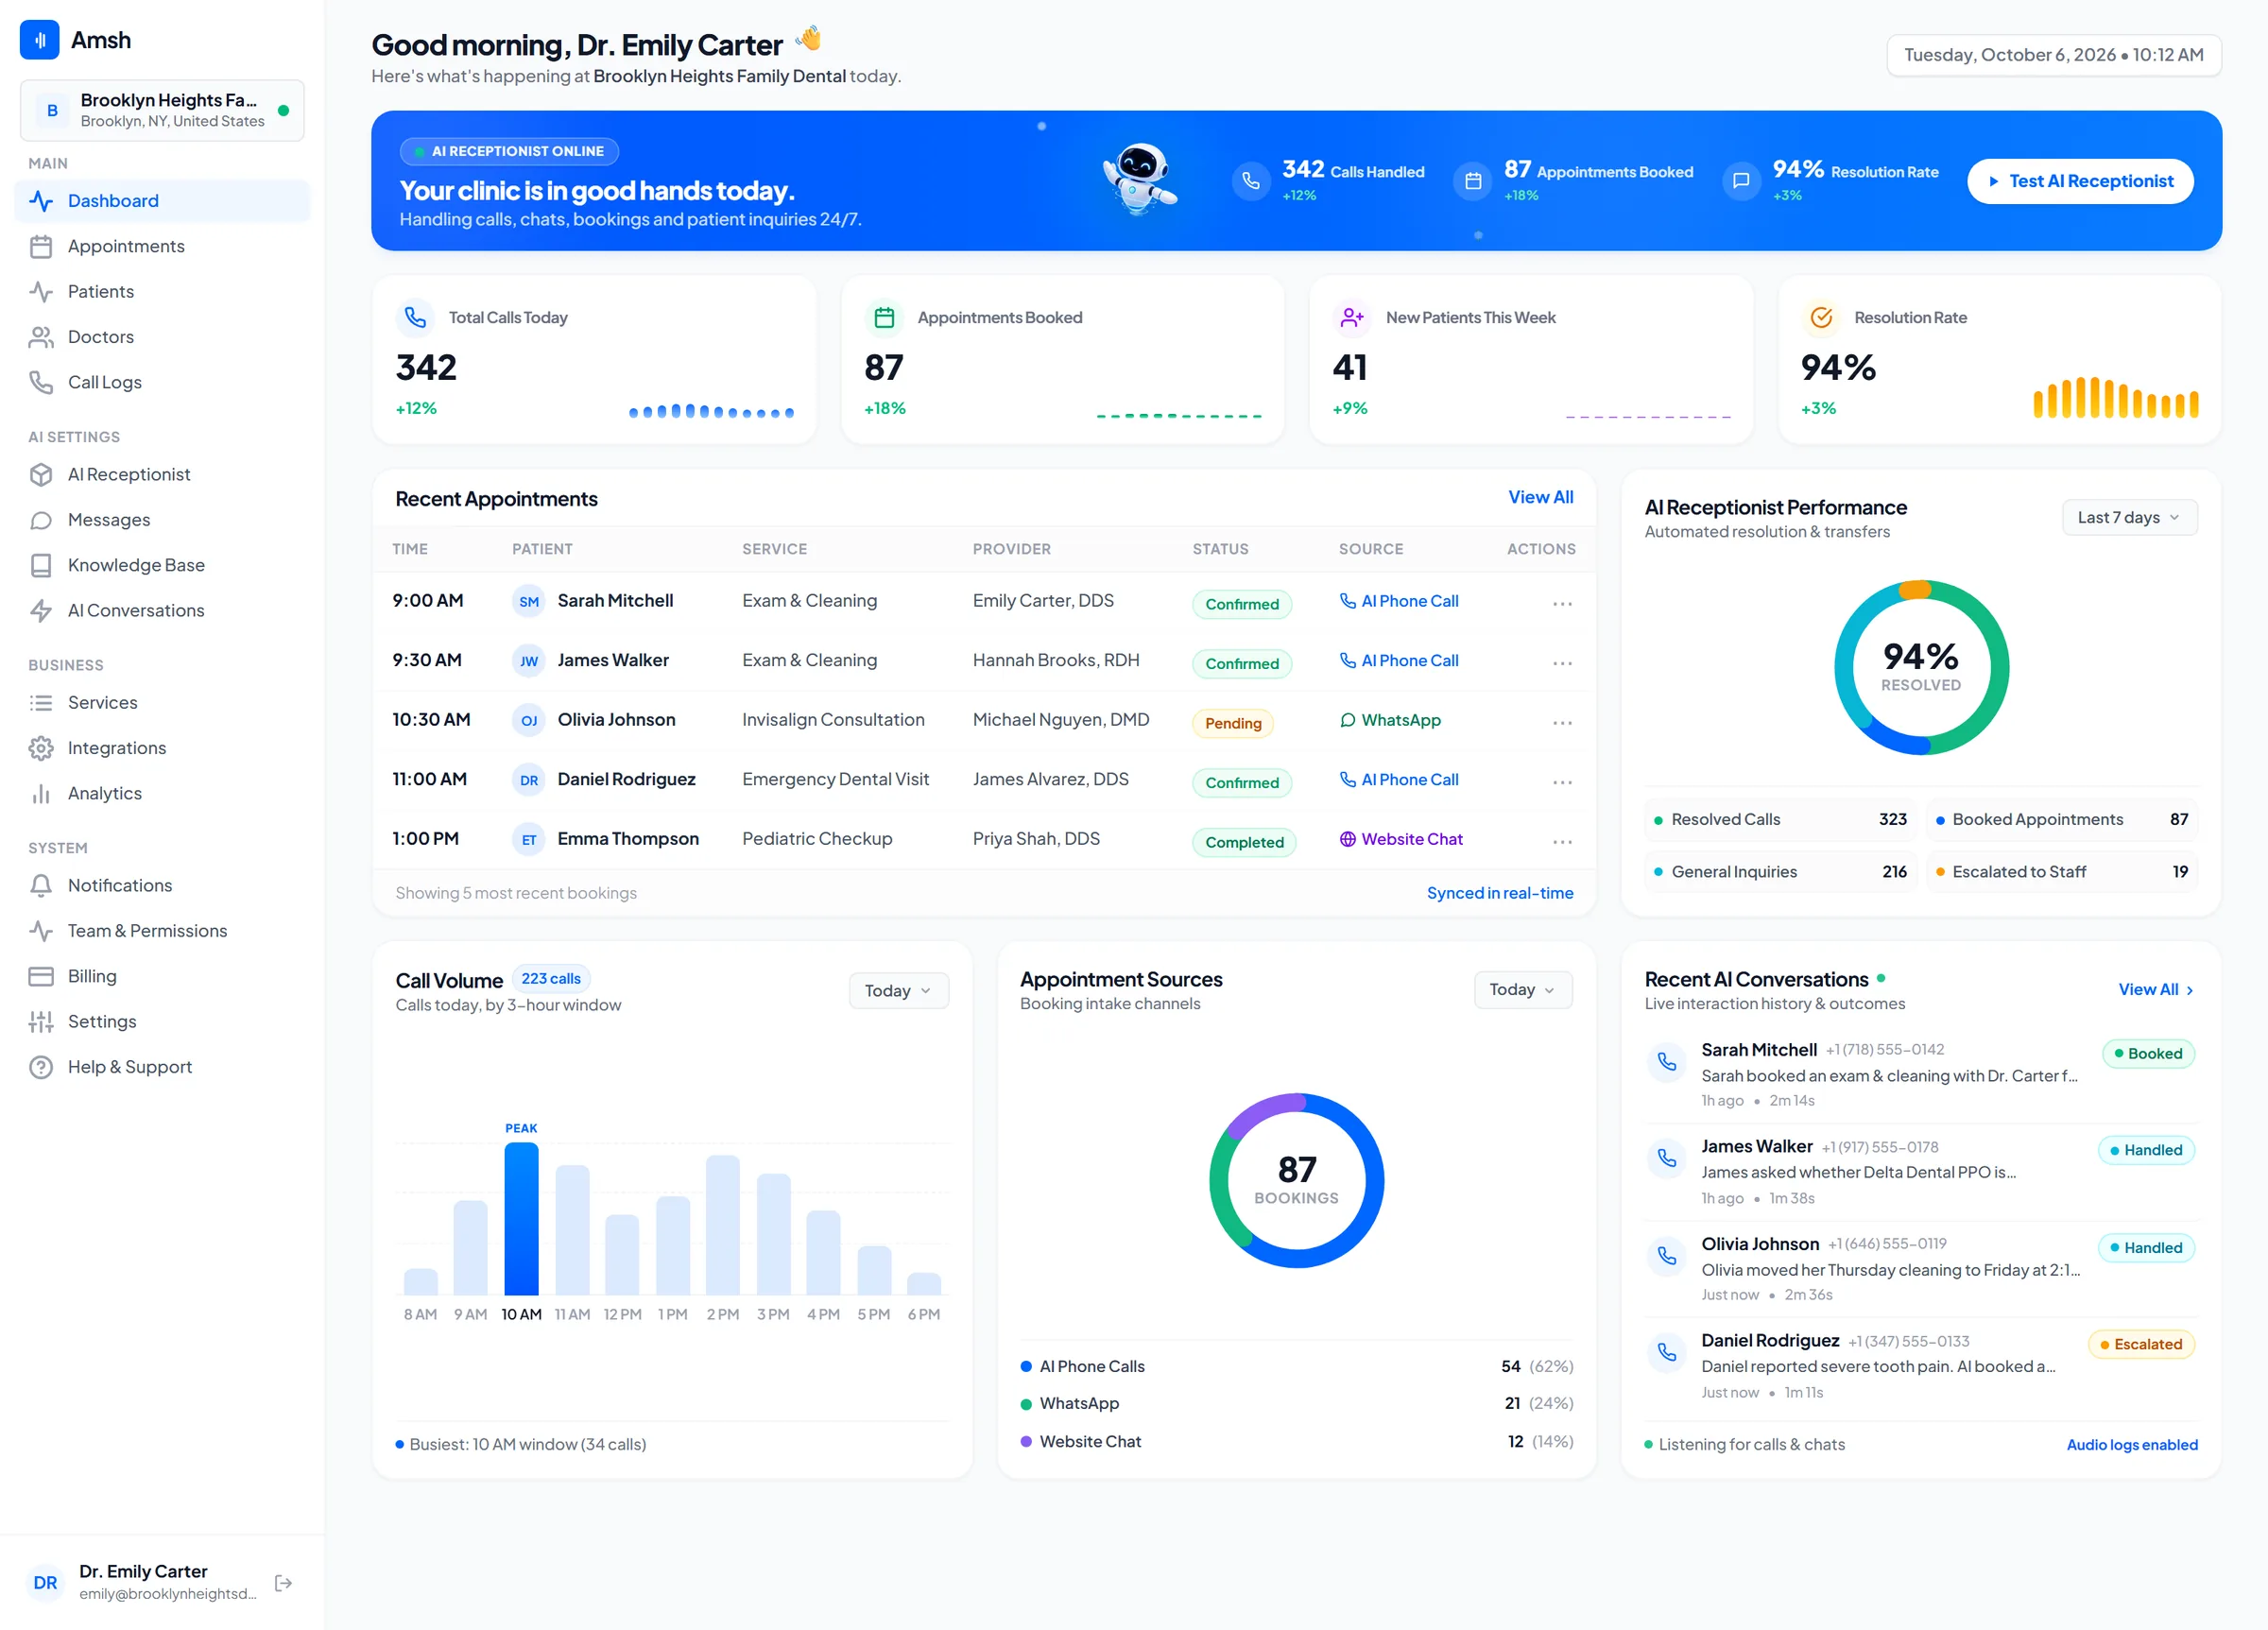Open Billing in System section
The image size is (2268, 1630).
(162, 976)
